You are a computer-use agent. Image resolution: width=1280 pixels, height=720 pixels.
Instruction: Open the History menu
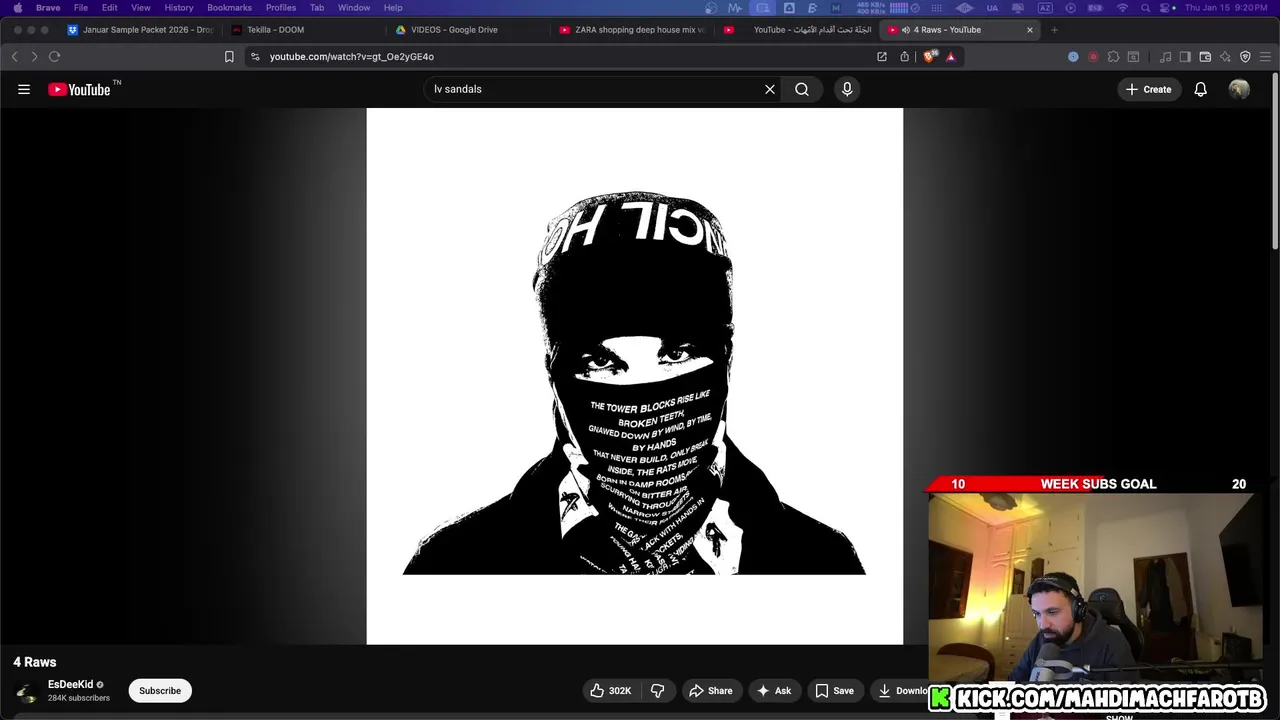click(179, 8)
